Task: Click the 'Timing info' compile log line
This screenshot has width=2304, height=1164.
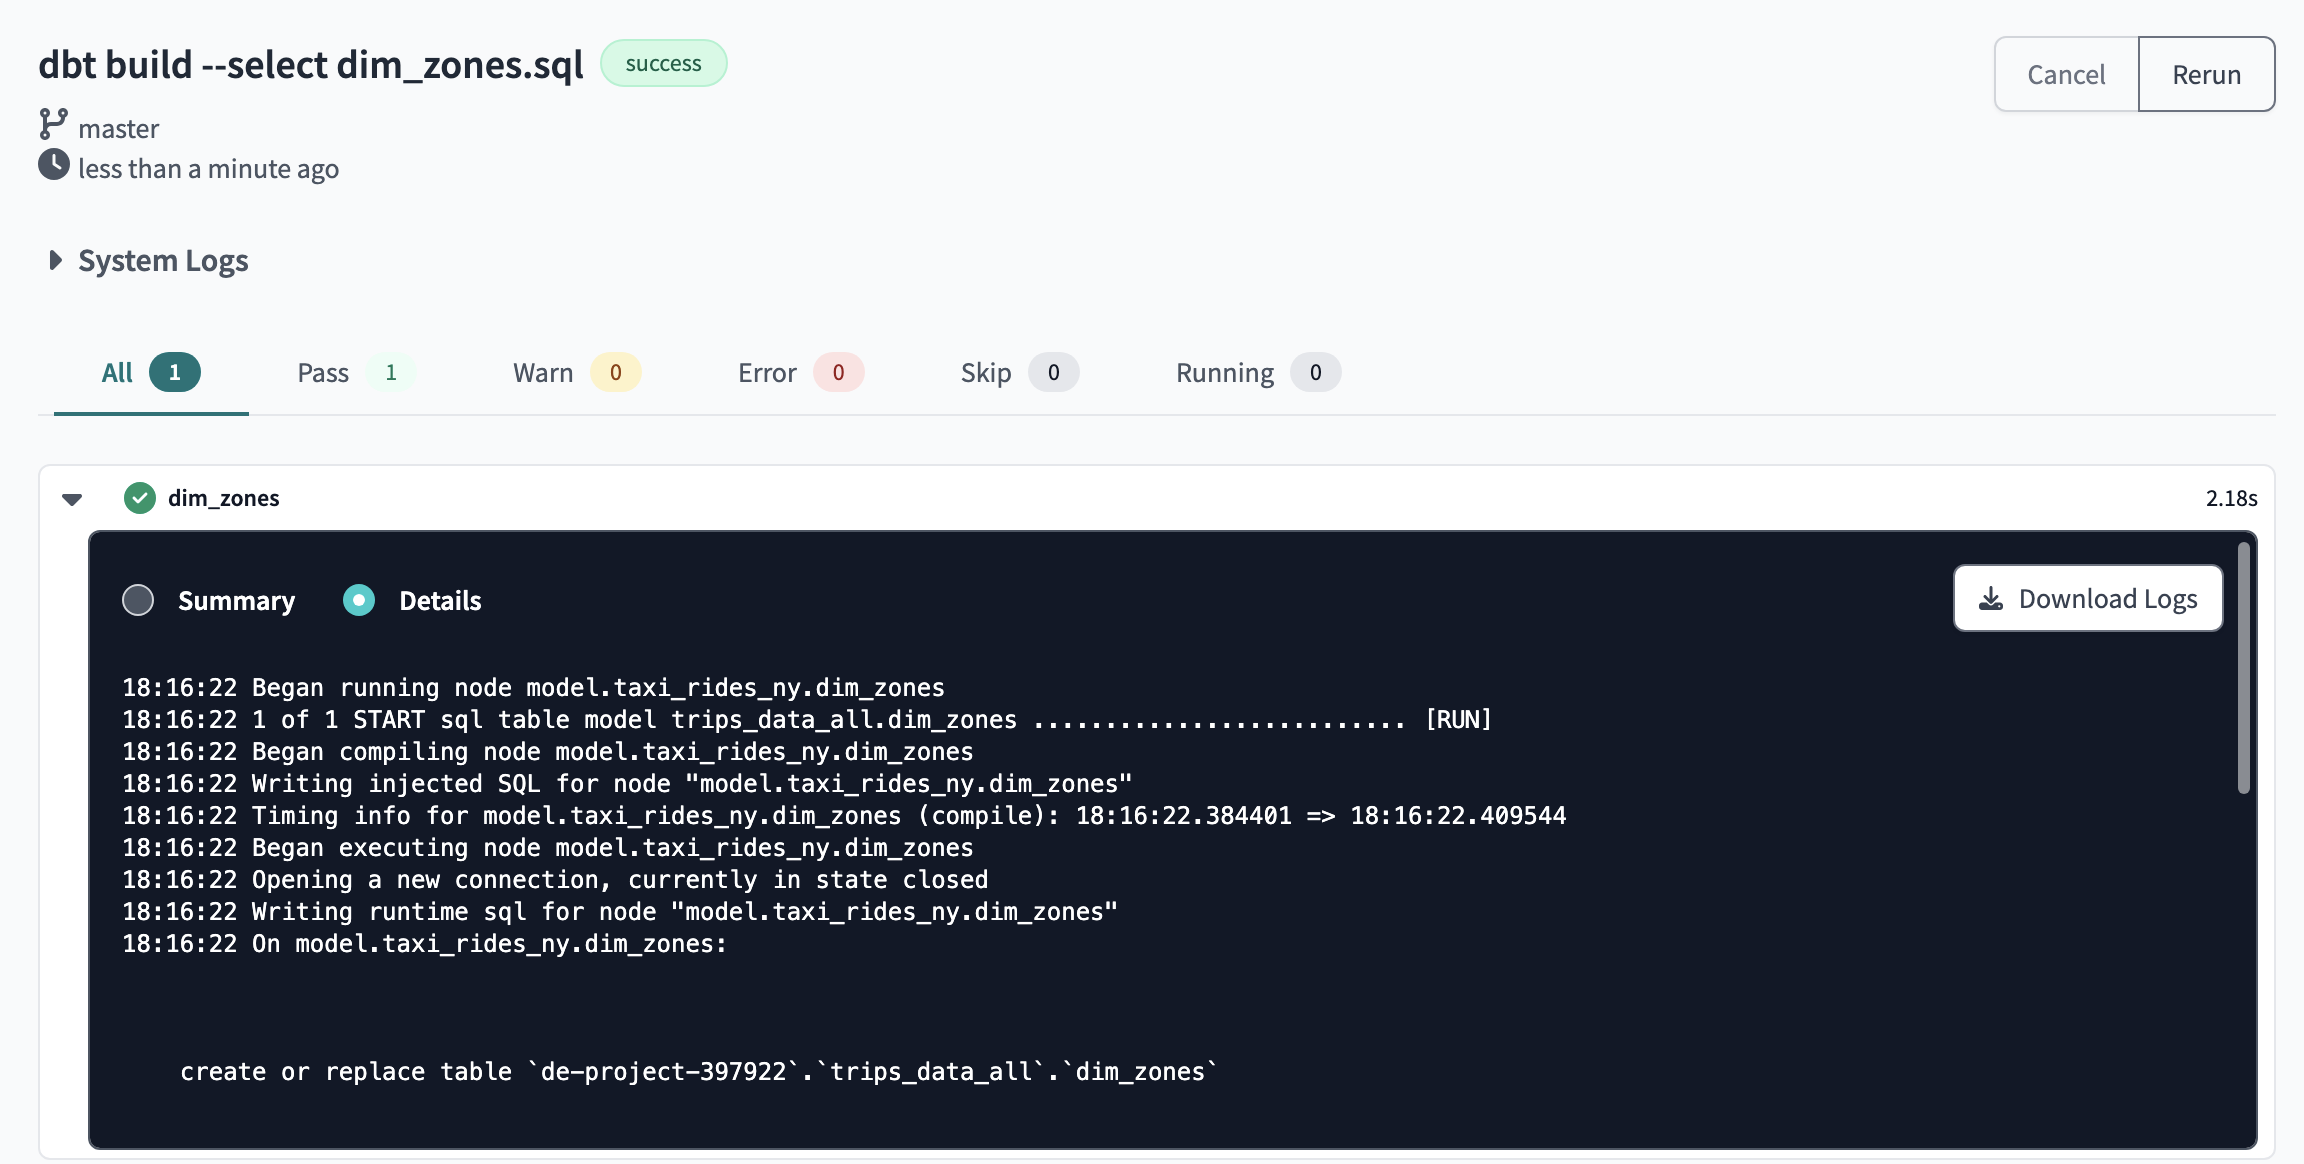Action: point(844,816)
